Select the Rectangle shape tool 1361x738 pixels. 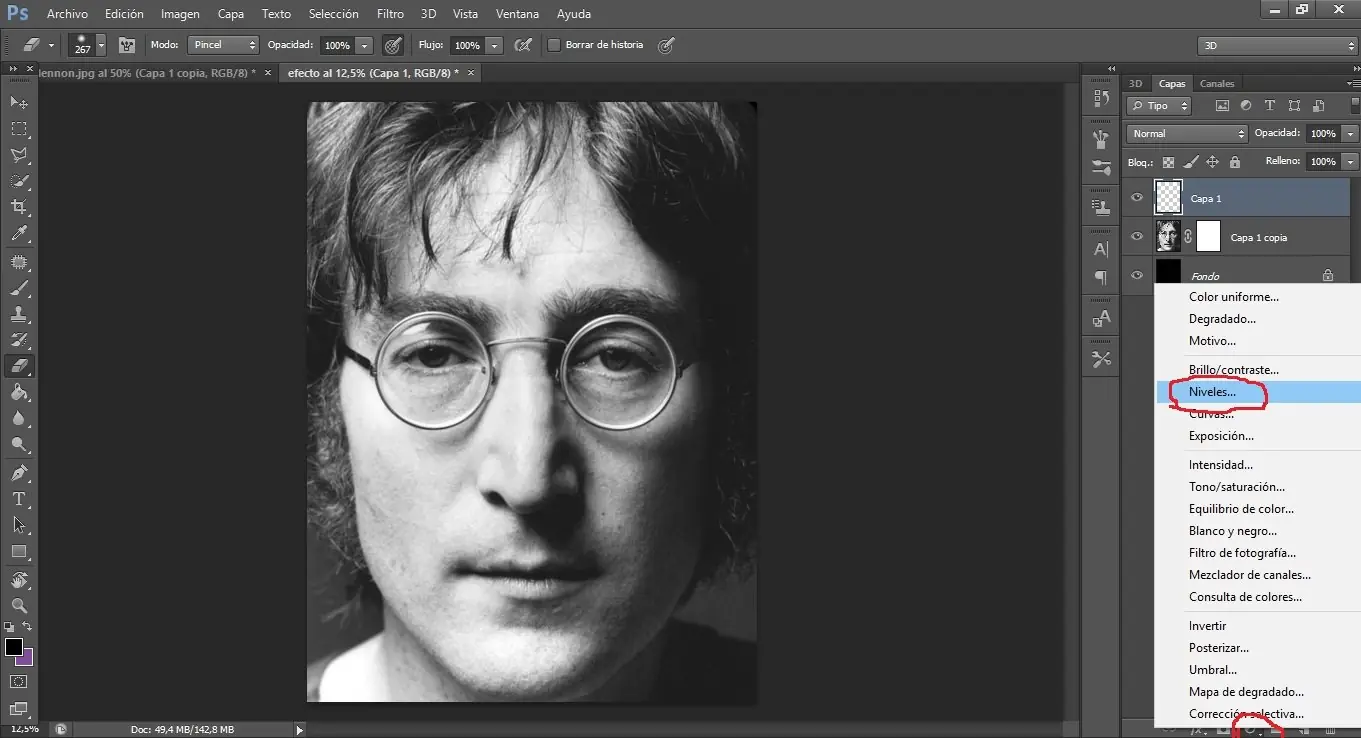point(19,551)
